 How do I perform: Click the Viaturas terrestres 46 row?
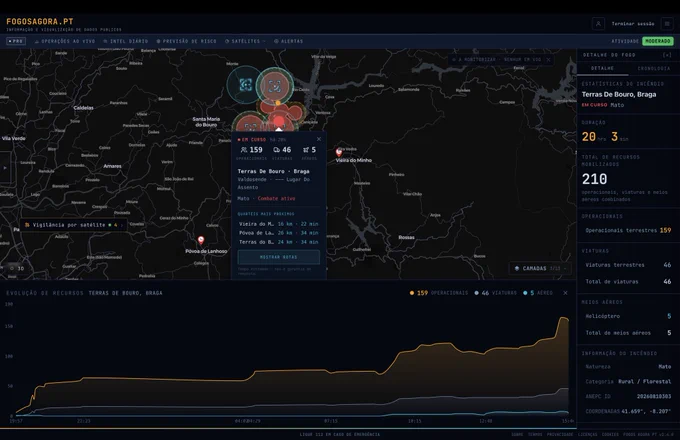tap(628, 265)
